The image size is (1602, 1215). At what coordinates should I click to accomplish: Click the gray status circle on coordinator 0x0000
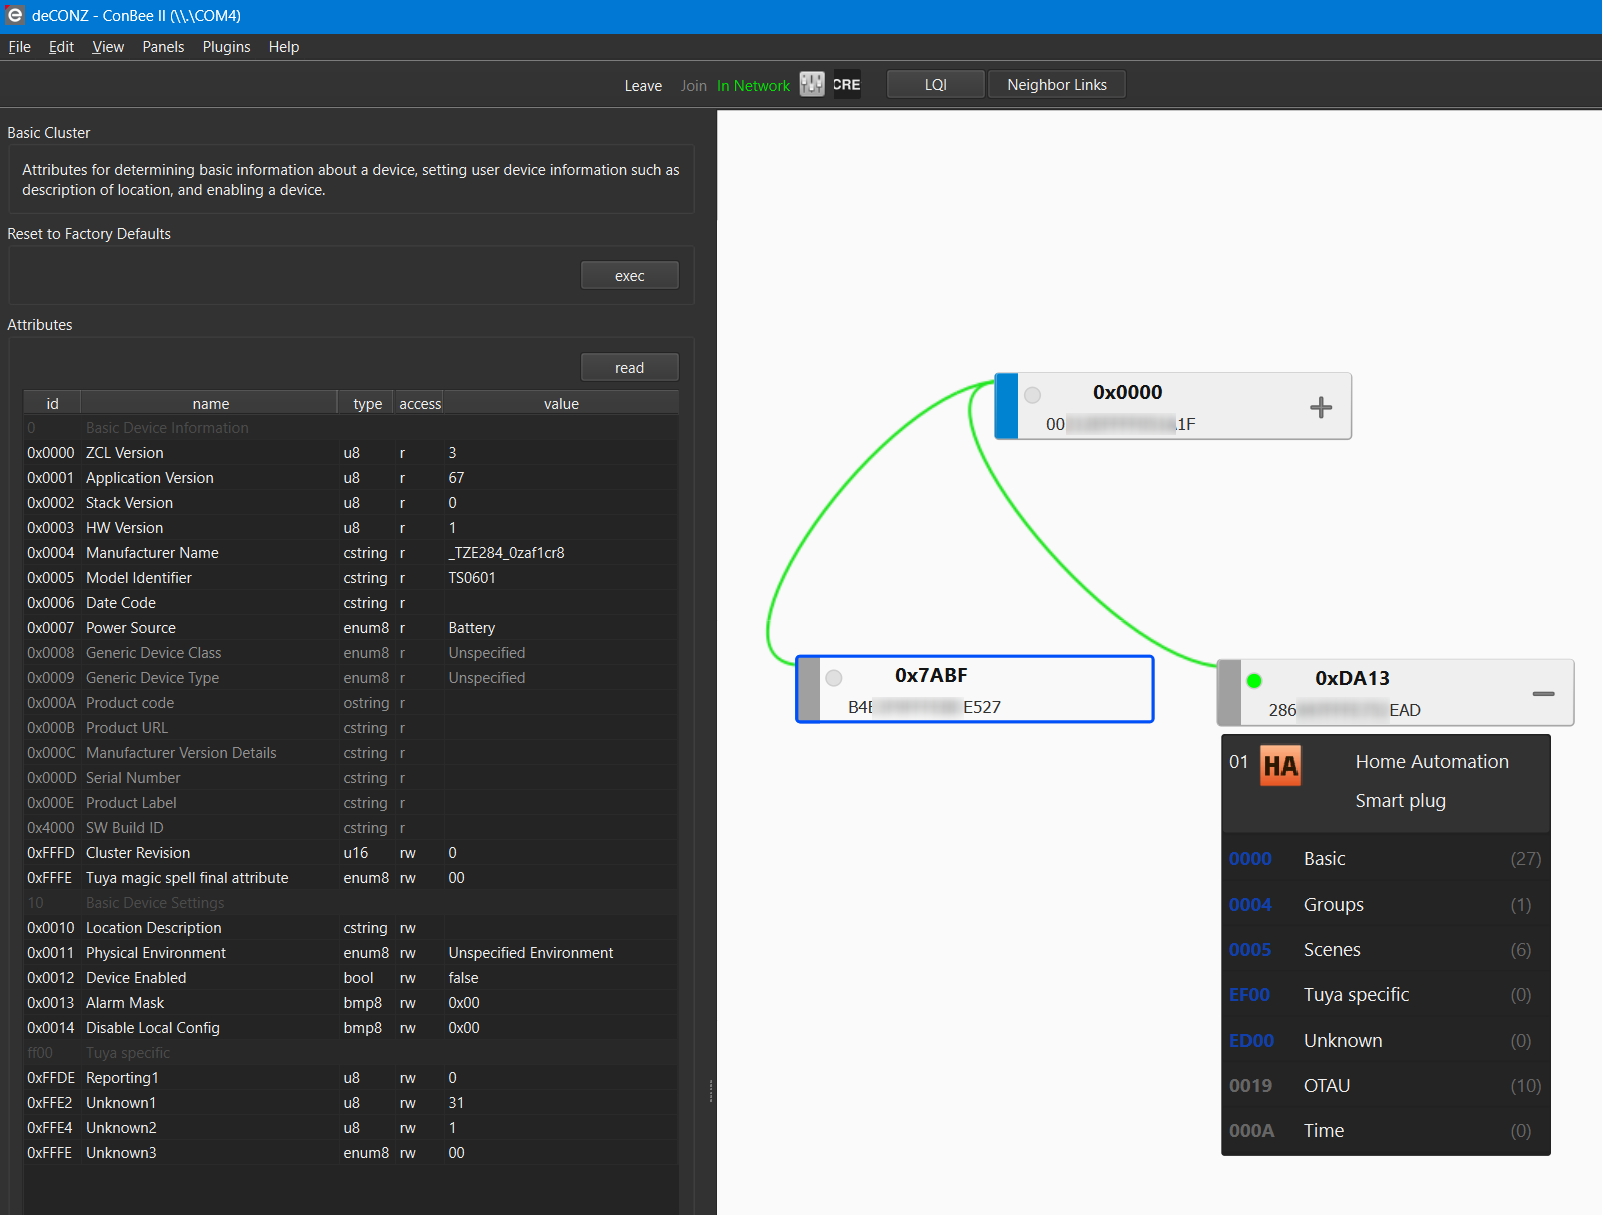pyautogui.click(x=1033, y=395)
